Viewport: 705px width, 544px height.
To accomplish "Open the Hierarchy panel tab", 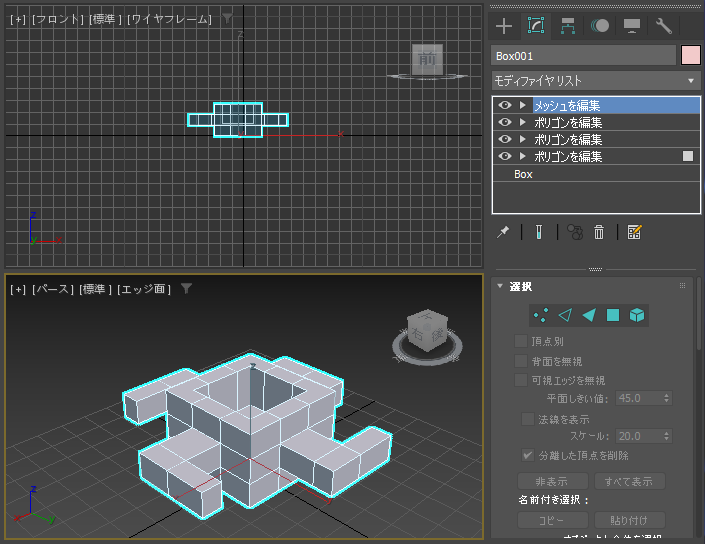I will coord(568,26).
